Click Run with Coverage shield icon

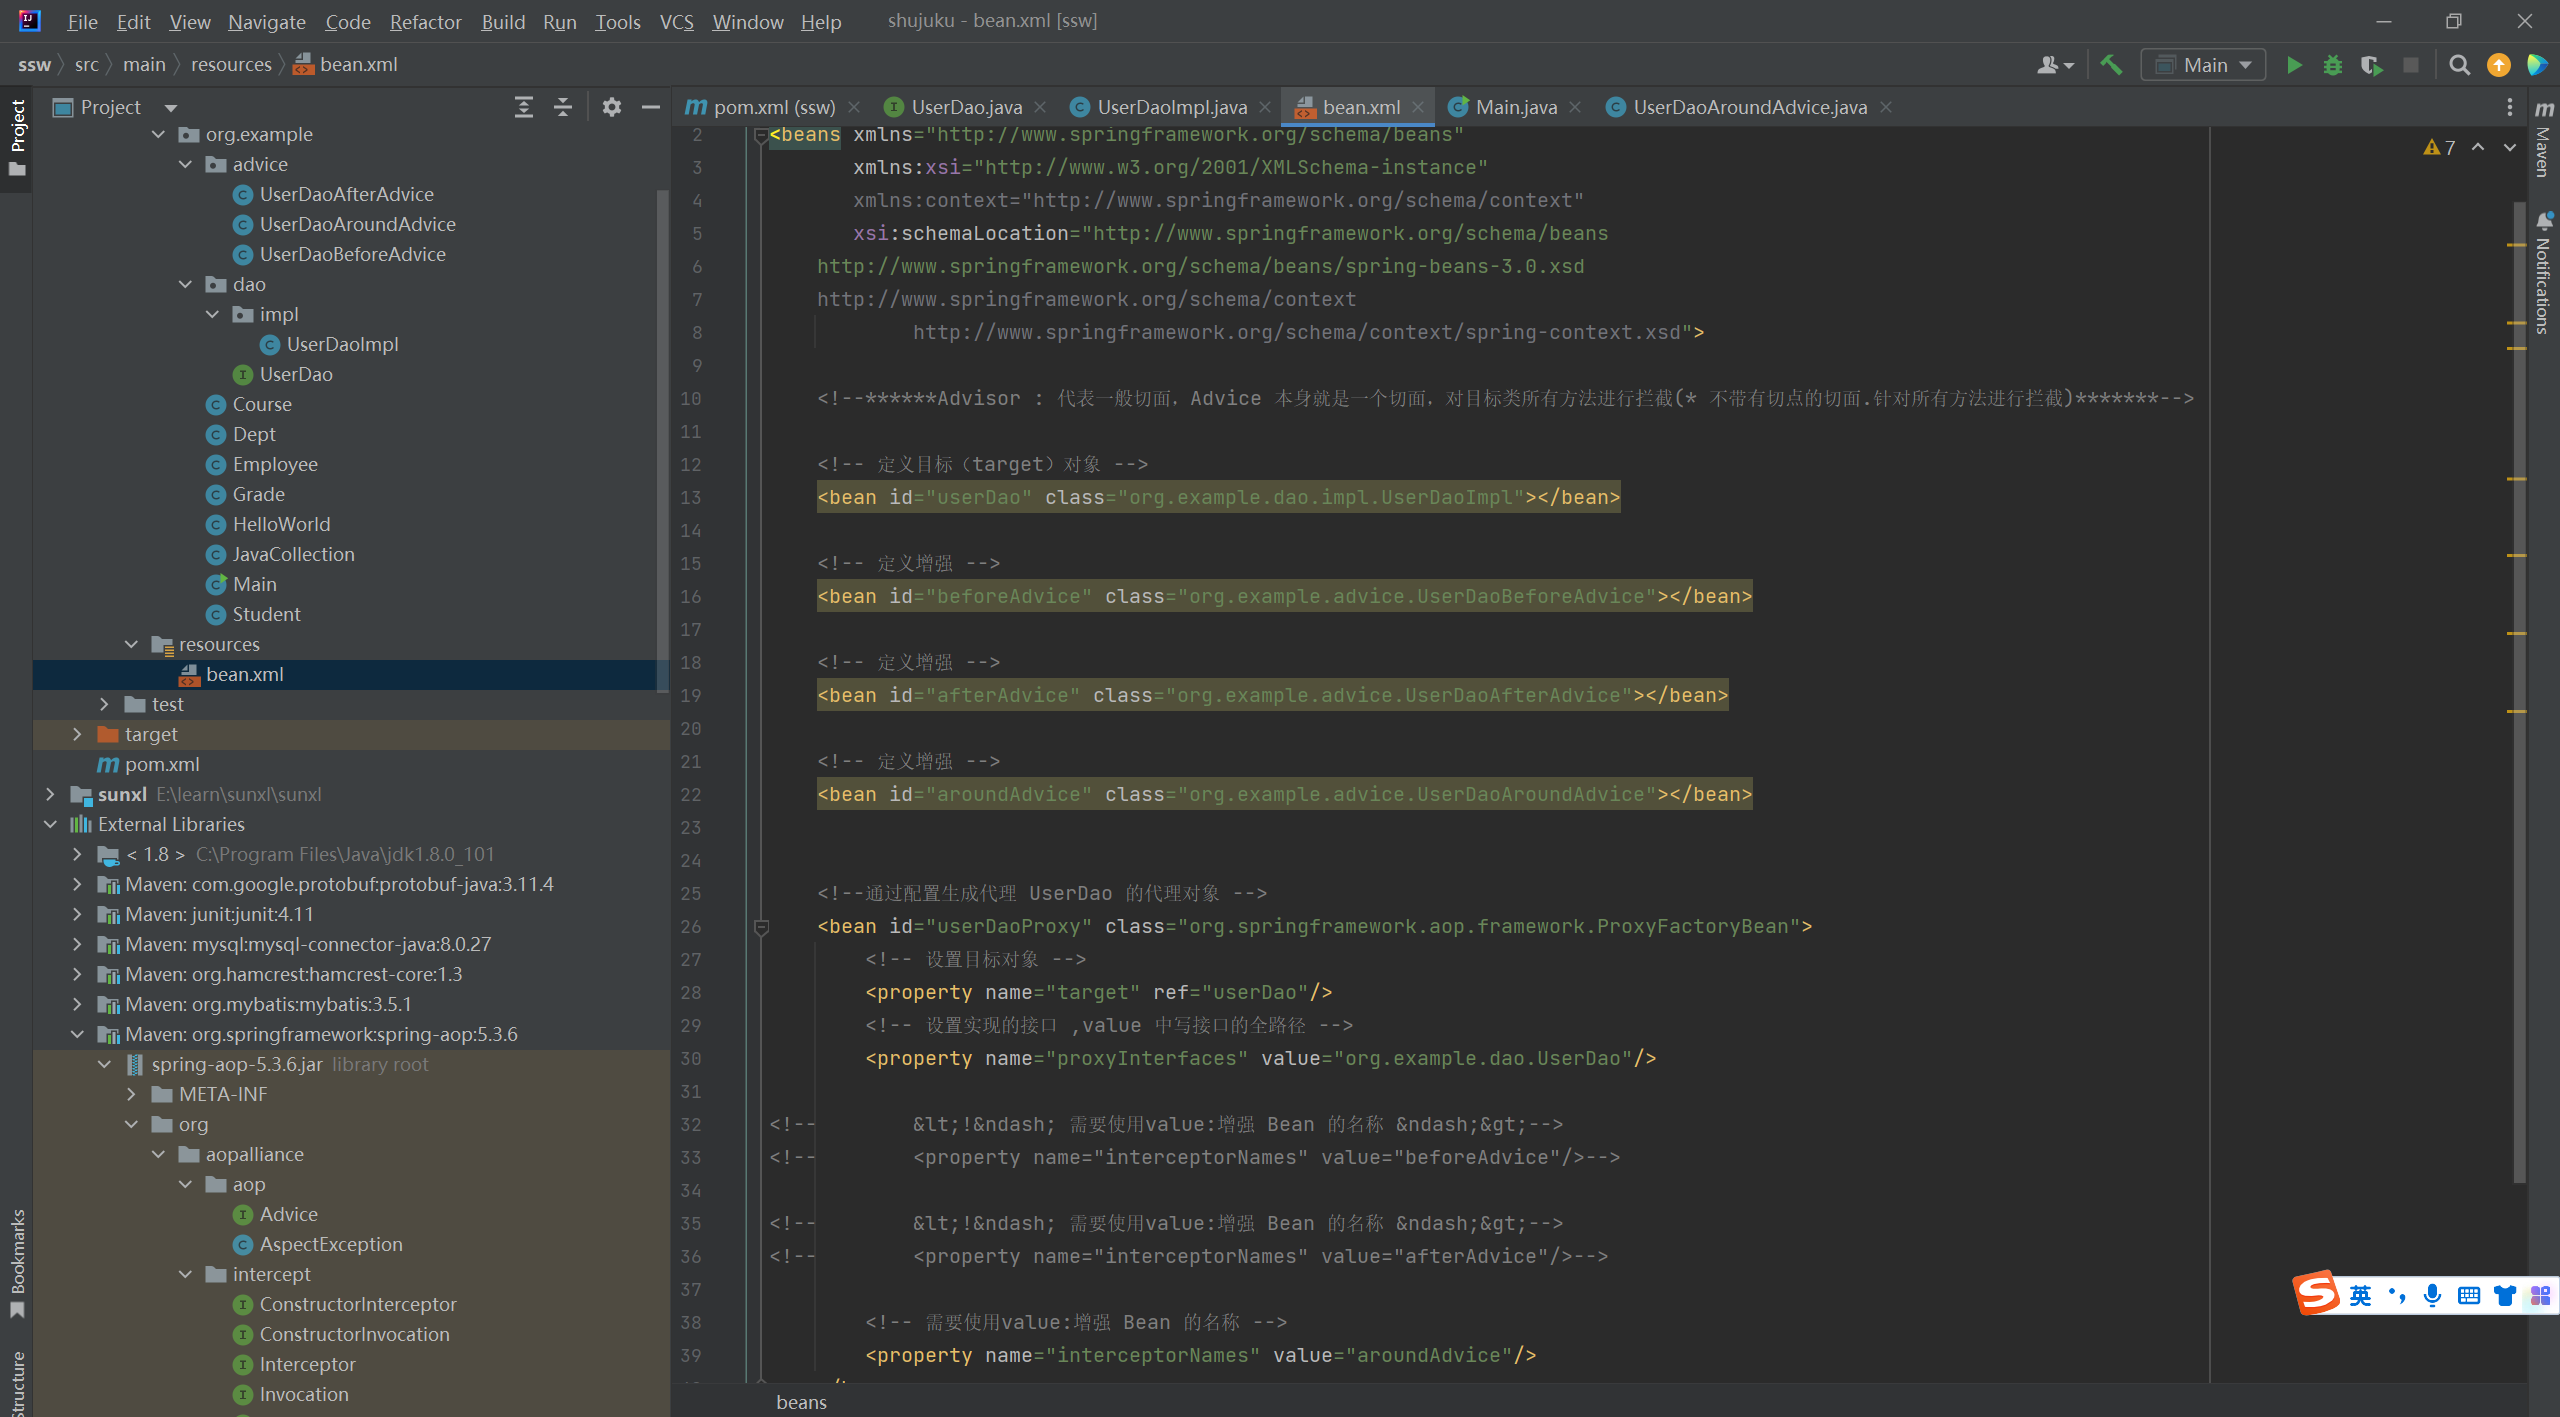[x=2371, y=65]
